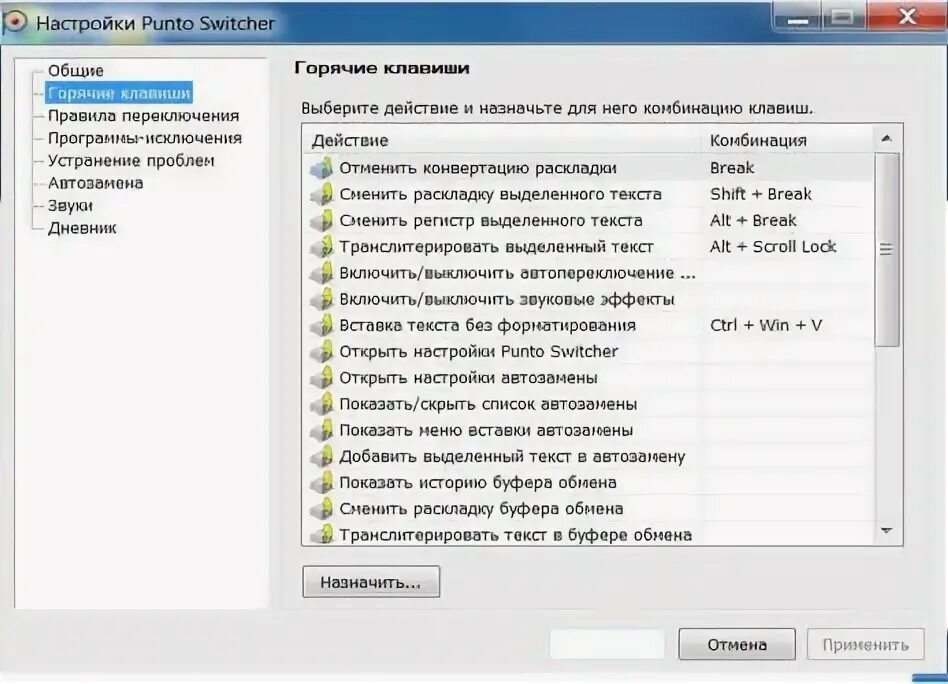Select row "Отменить конвертацию раскладки"
The width and height of the screenshot is (948, 684).
click(x=589, y=168)
